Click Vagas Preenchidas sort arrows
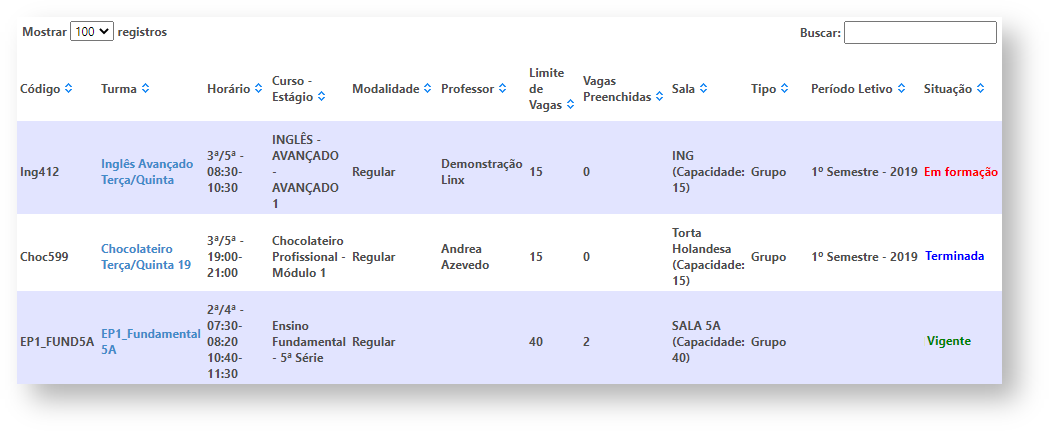The width and height of the screenshot is (1050, 432). [660, 97]
